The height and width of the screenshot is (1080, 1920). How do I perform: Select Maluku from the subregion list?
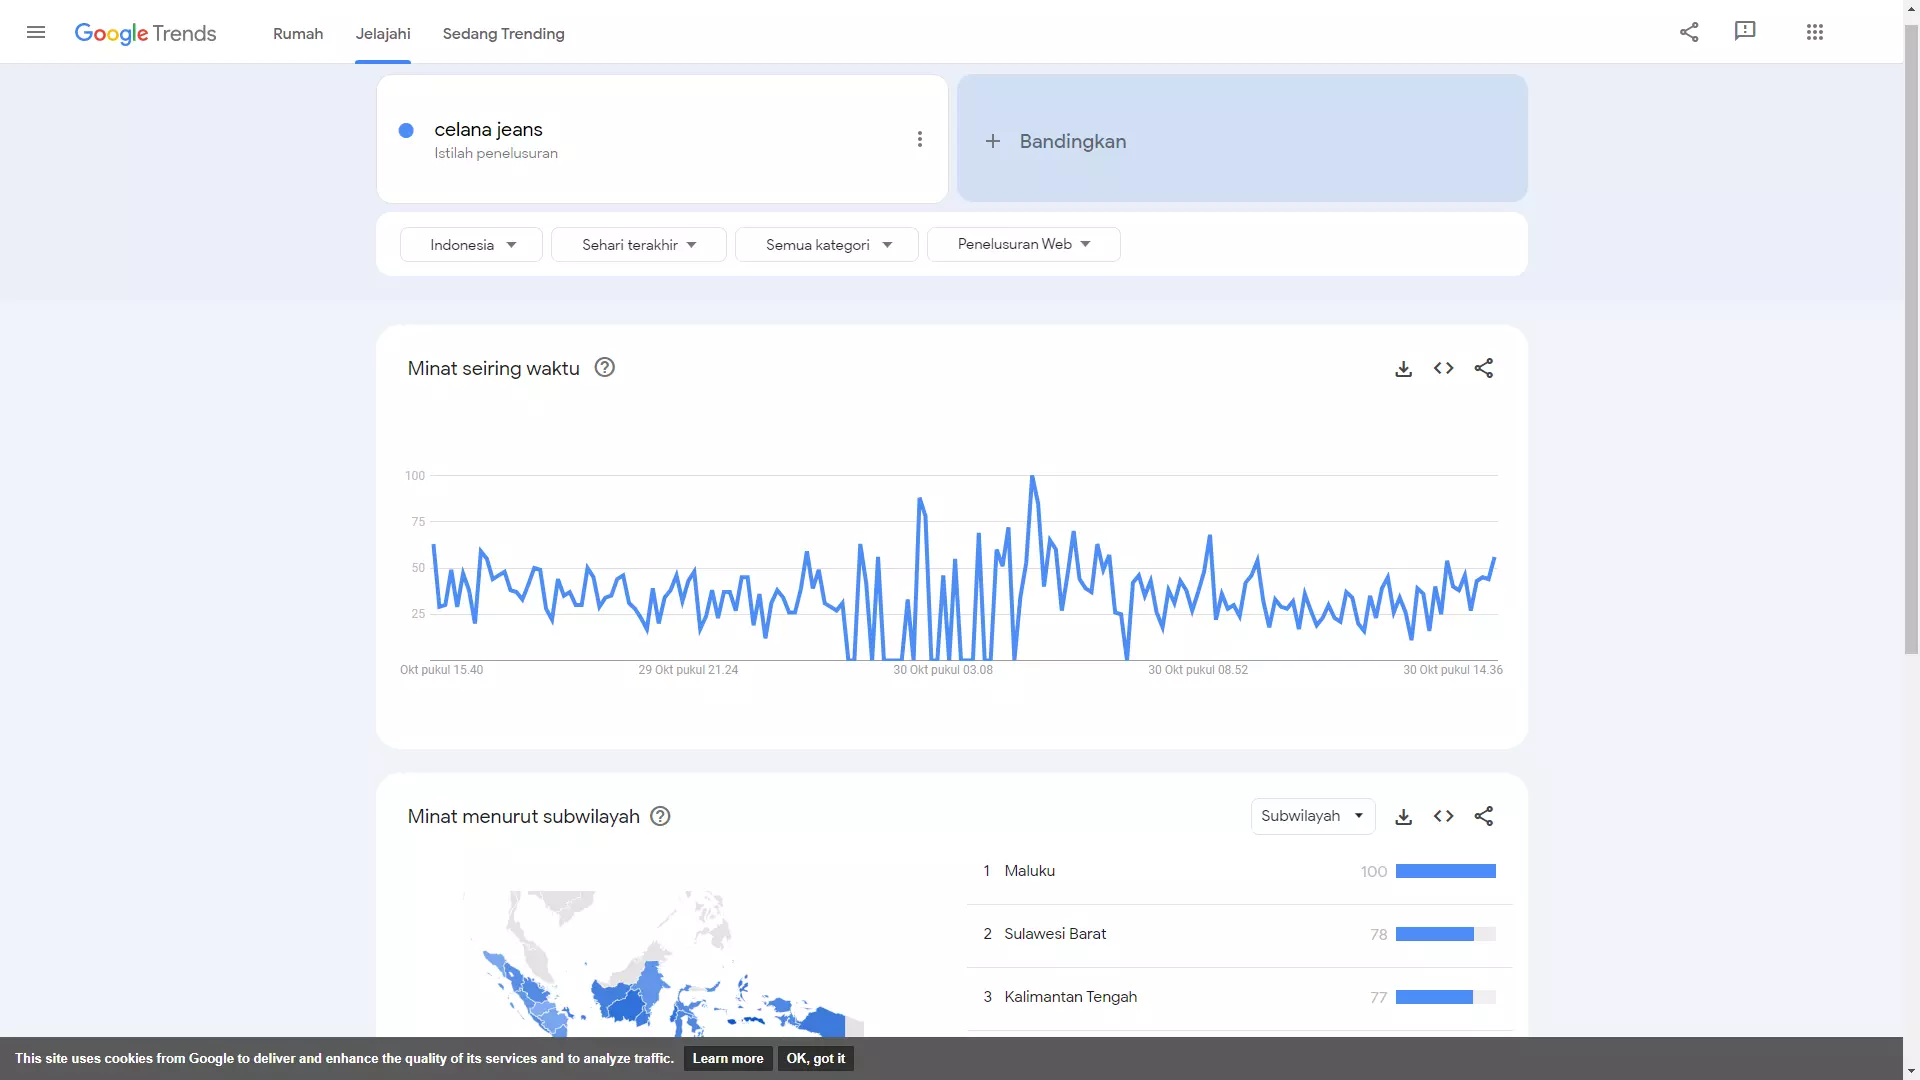click(1029, 870)
